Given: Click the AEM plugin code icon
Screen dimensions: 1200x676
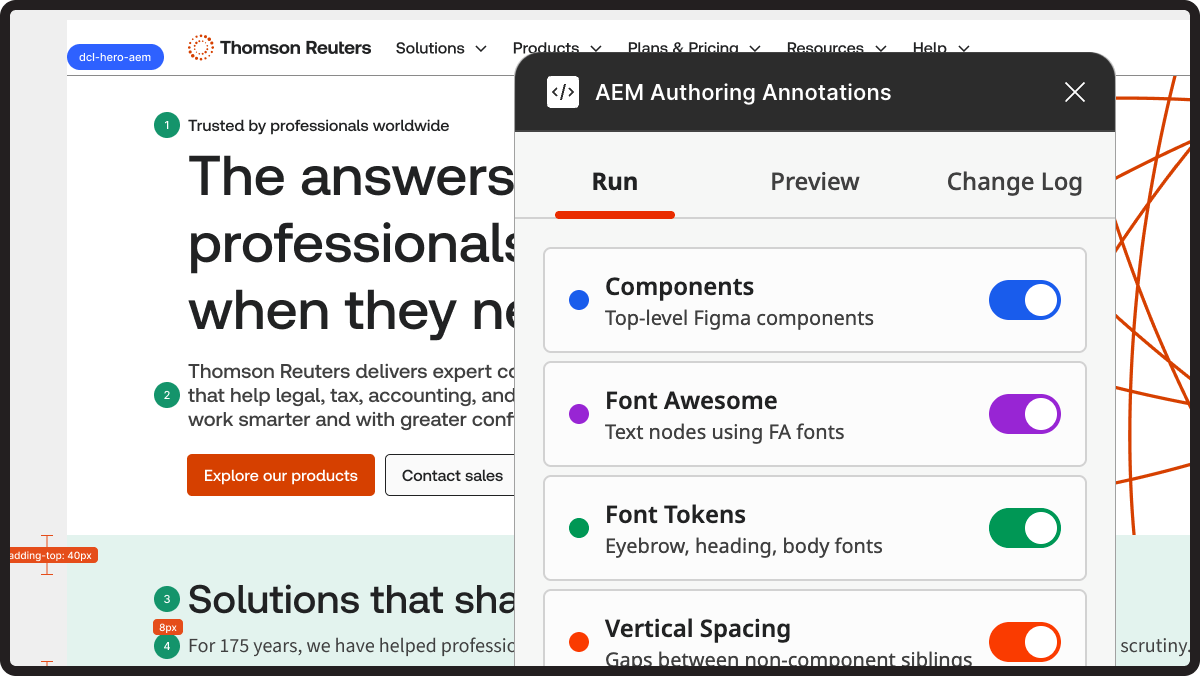Looking at the screenshot, I should [x=563, y=92].
